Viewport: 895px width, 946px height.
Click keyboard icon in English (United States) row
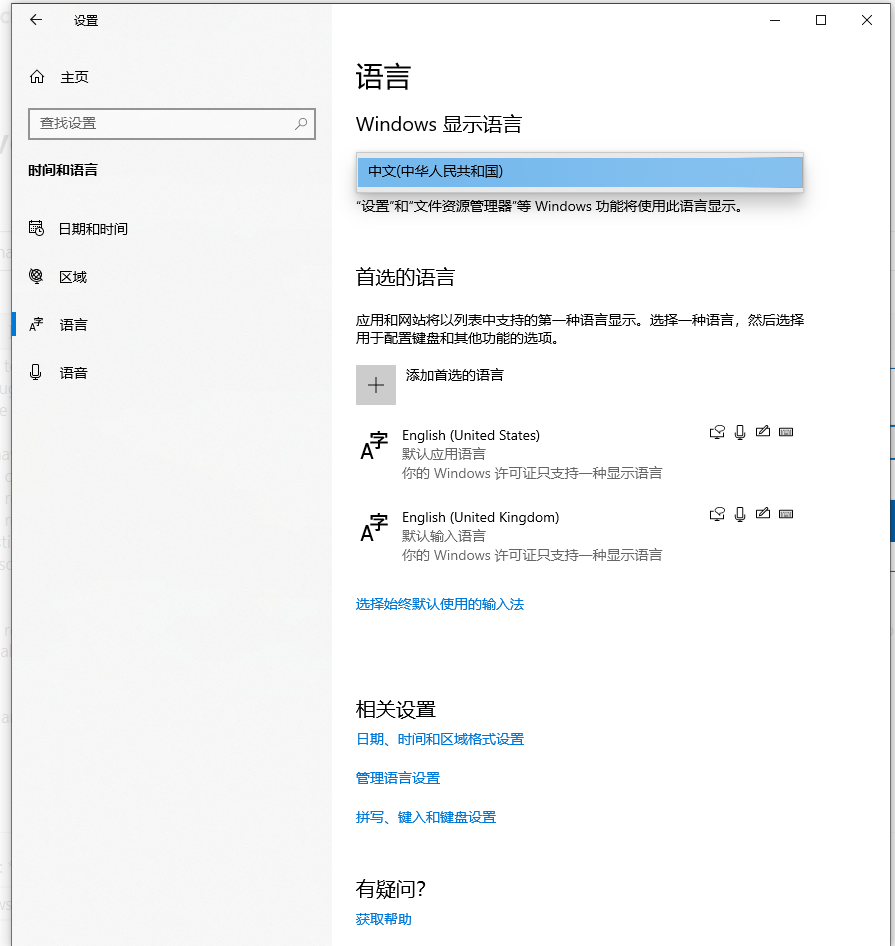coord(786,432)
